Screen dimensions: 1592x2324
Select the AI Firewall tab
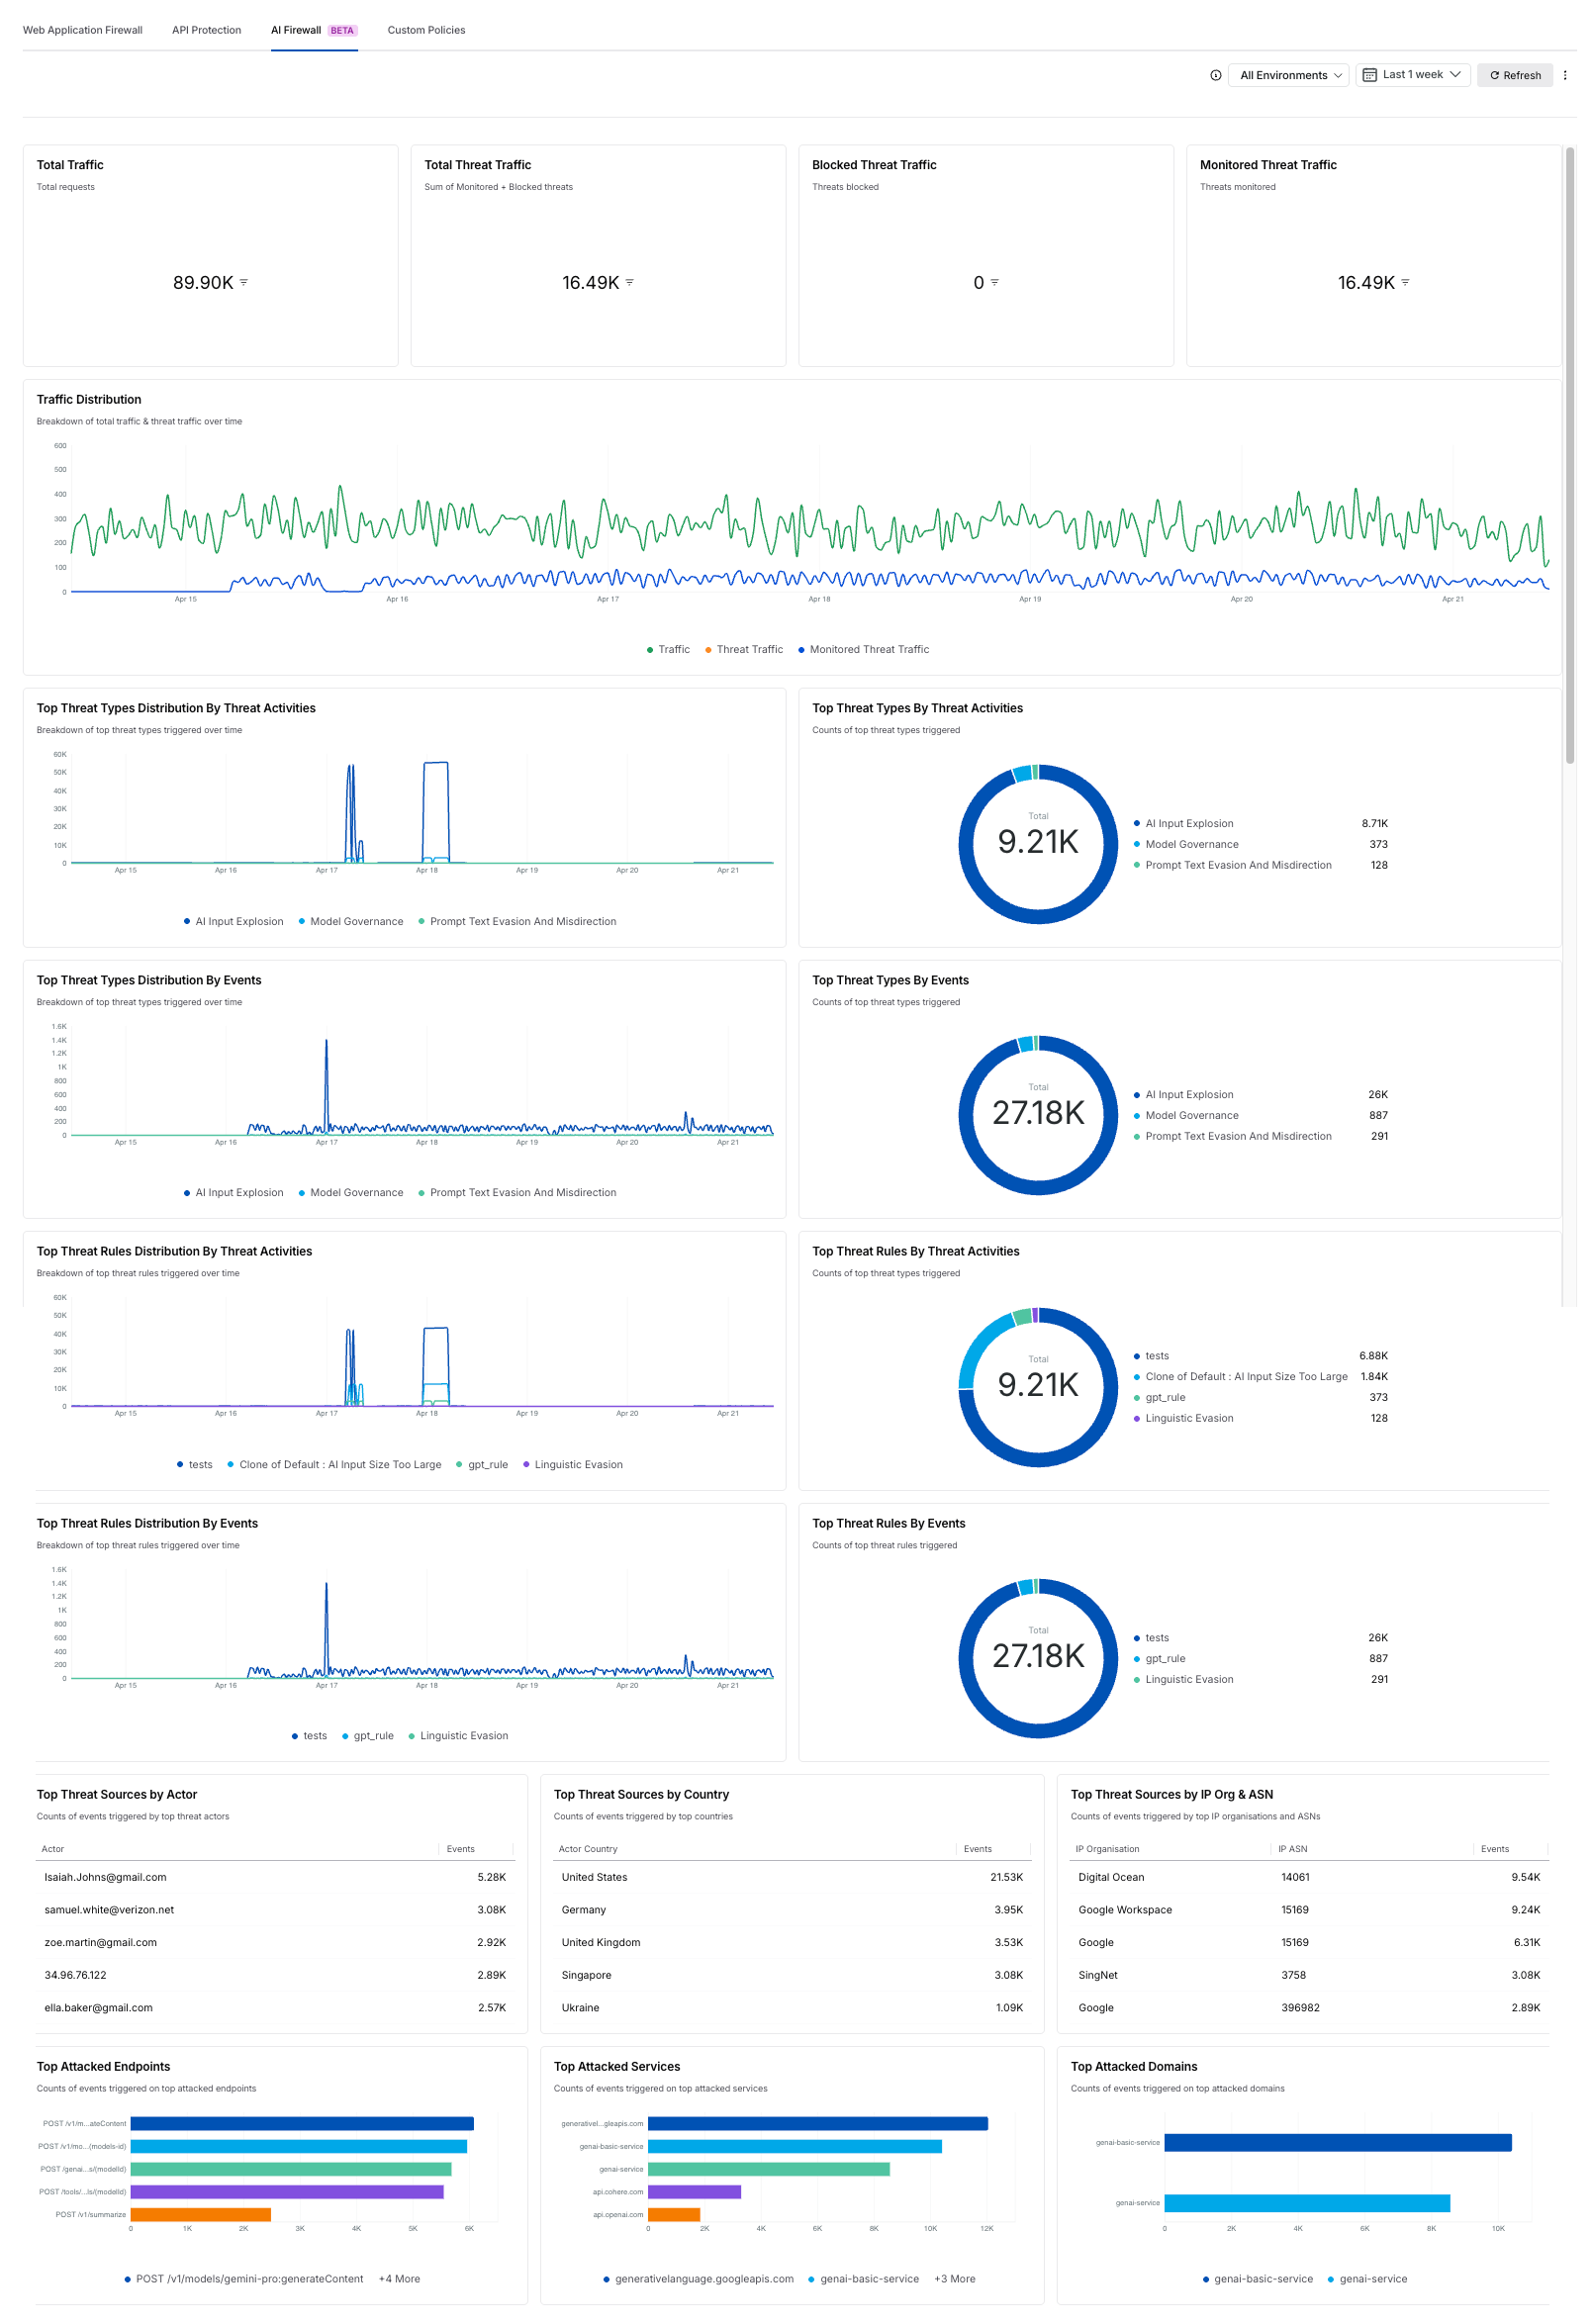tap(314, 30)
